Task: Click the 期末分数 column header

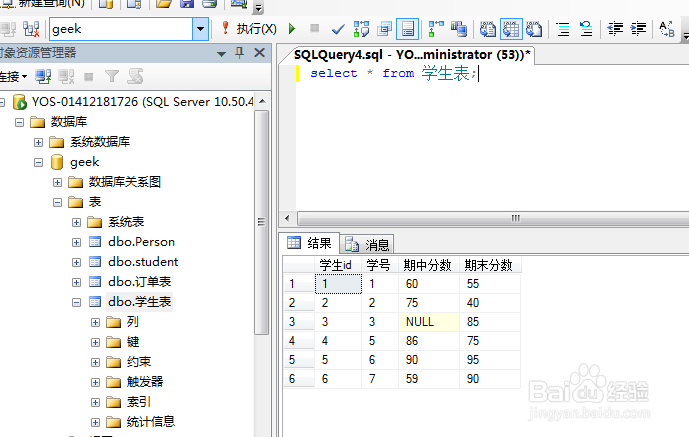Action: pyautogui.click(x=489, y=265)
